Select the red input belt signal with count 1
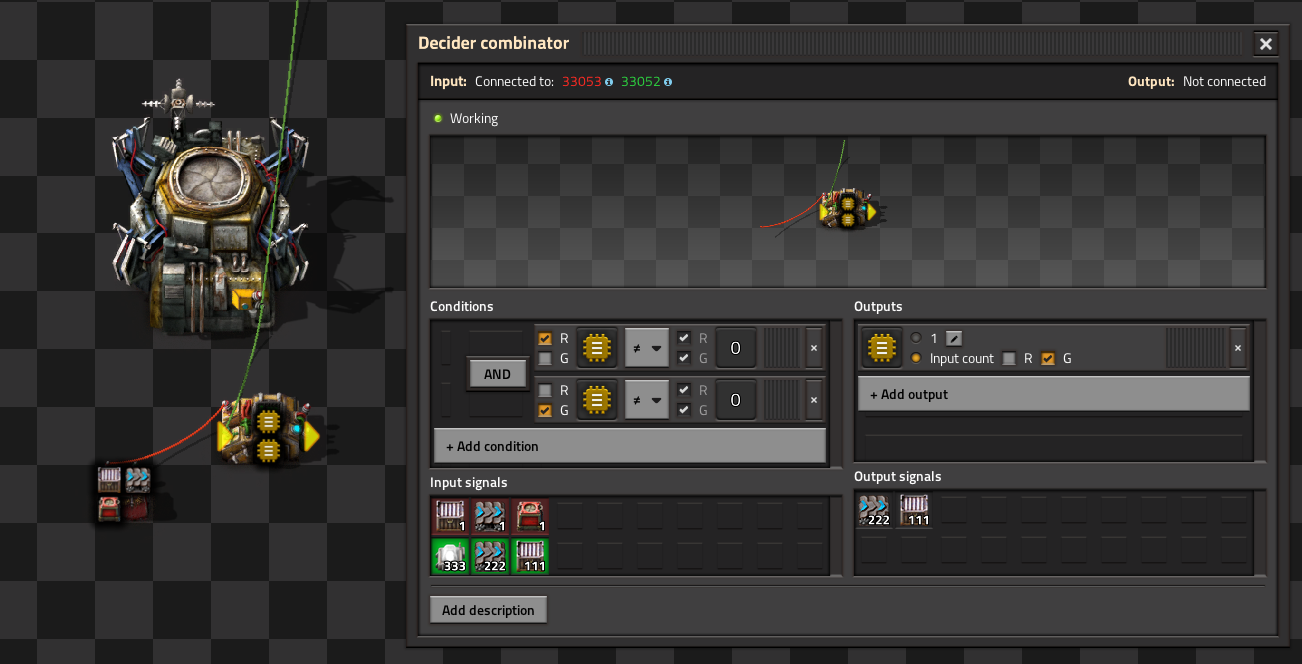 489,517
